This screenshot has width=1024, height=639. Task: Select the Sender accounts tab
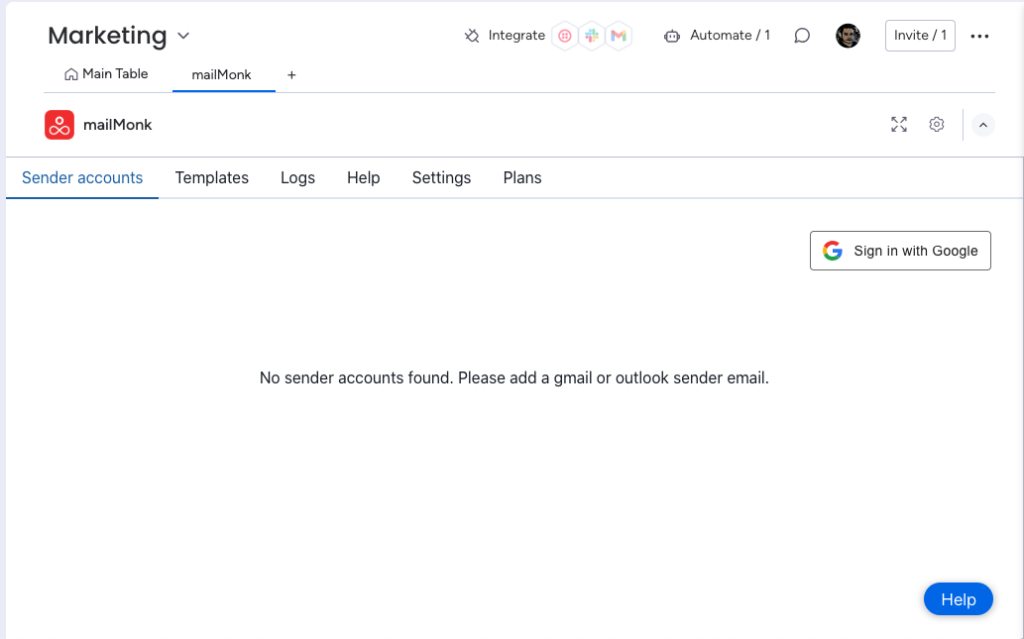pyautogui.click(x=82, y=178)
